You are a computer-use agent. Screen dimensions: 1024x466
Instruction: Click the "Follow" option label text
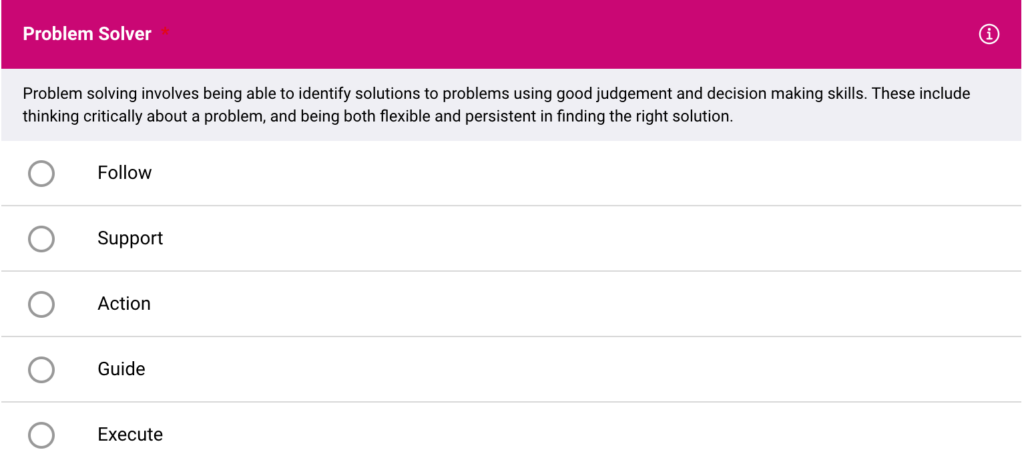124,173
